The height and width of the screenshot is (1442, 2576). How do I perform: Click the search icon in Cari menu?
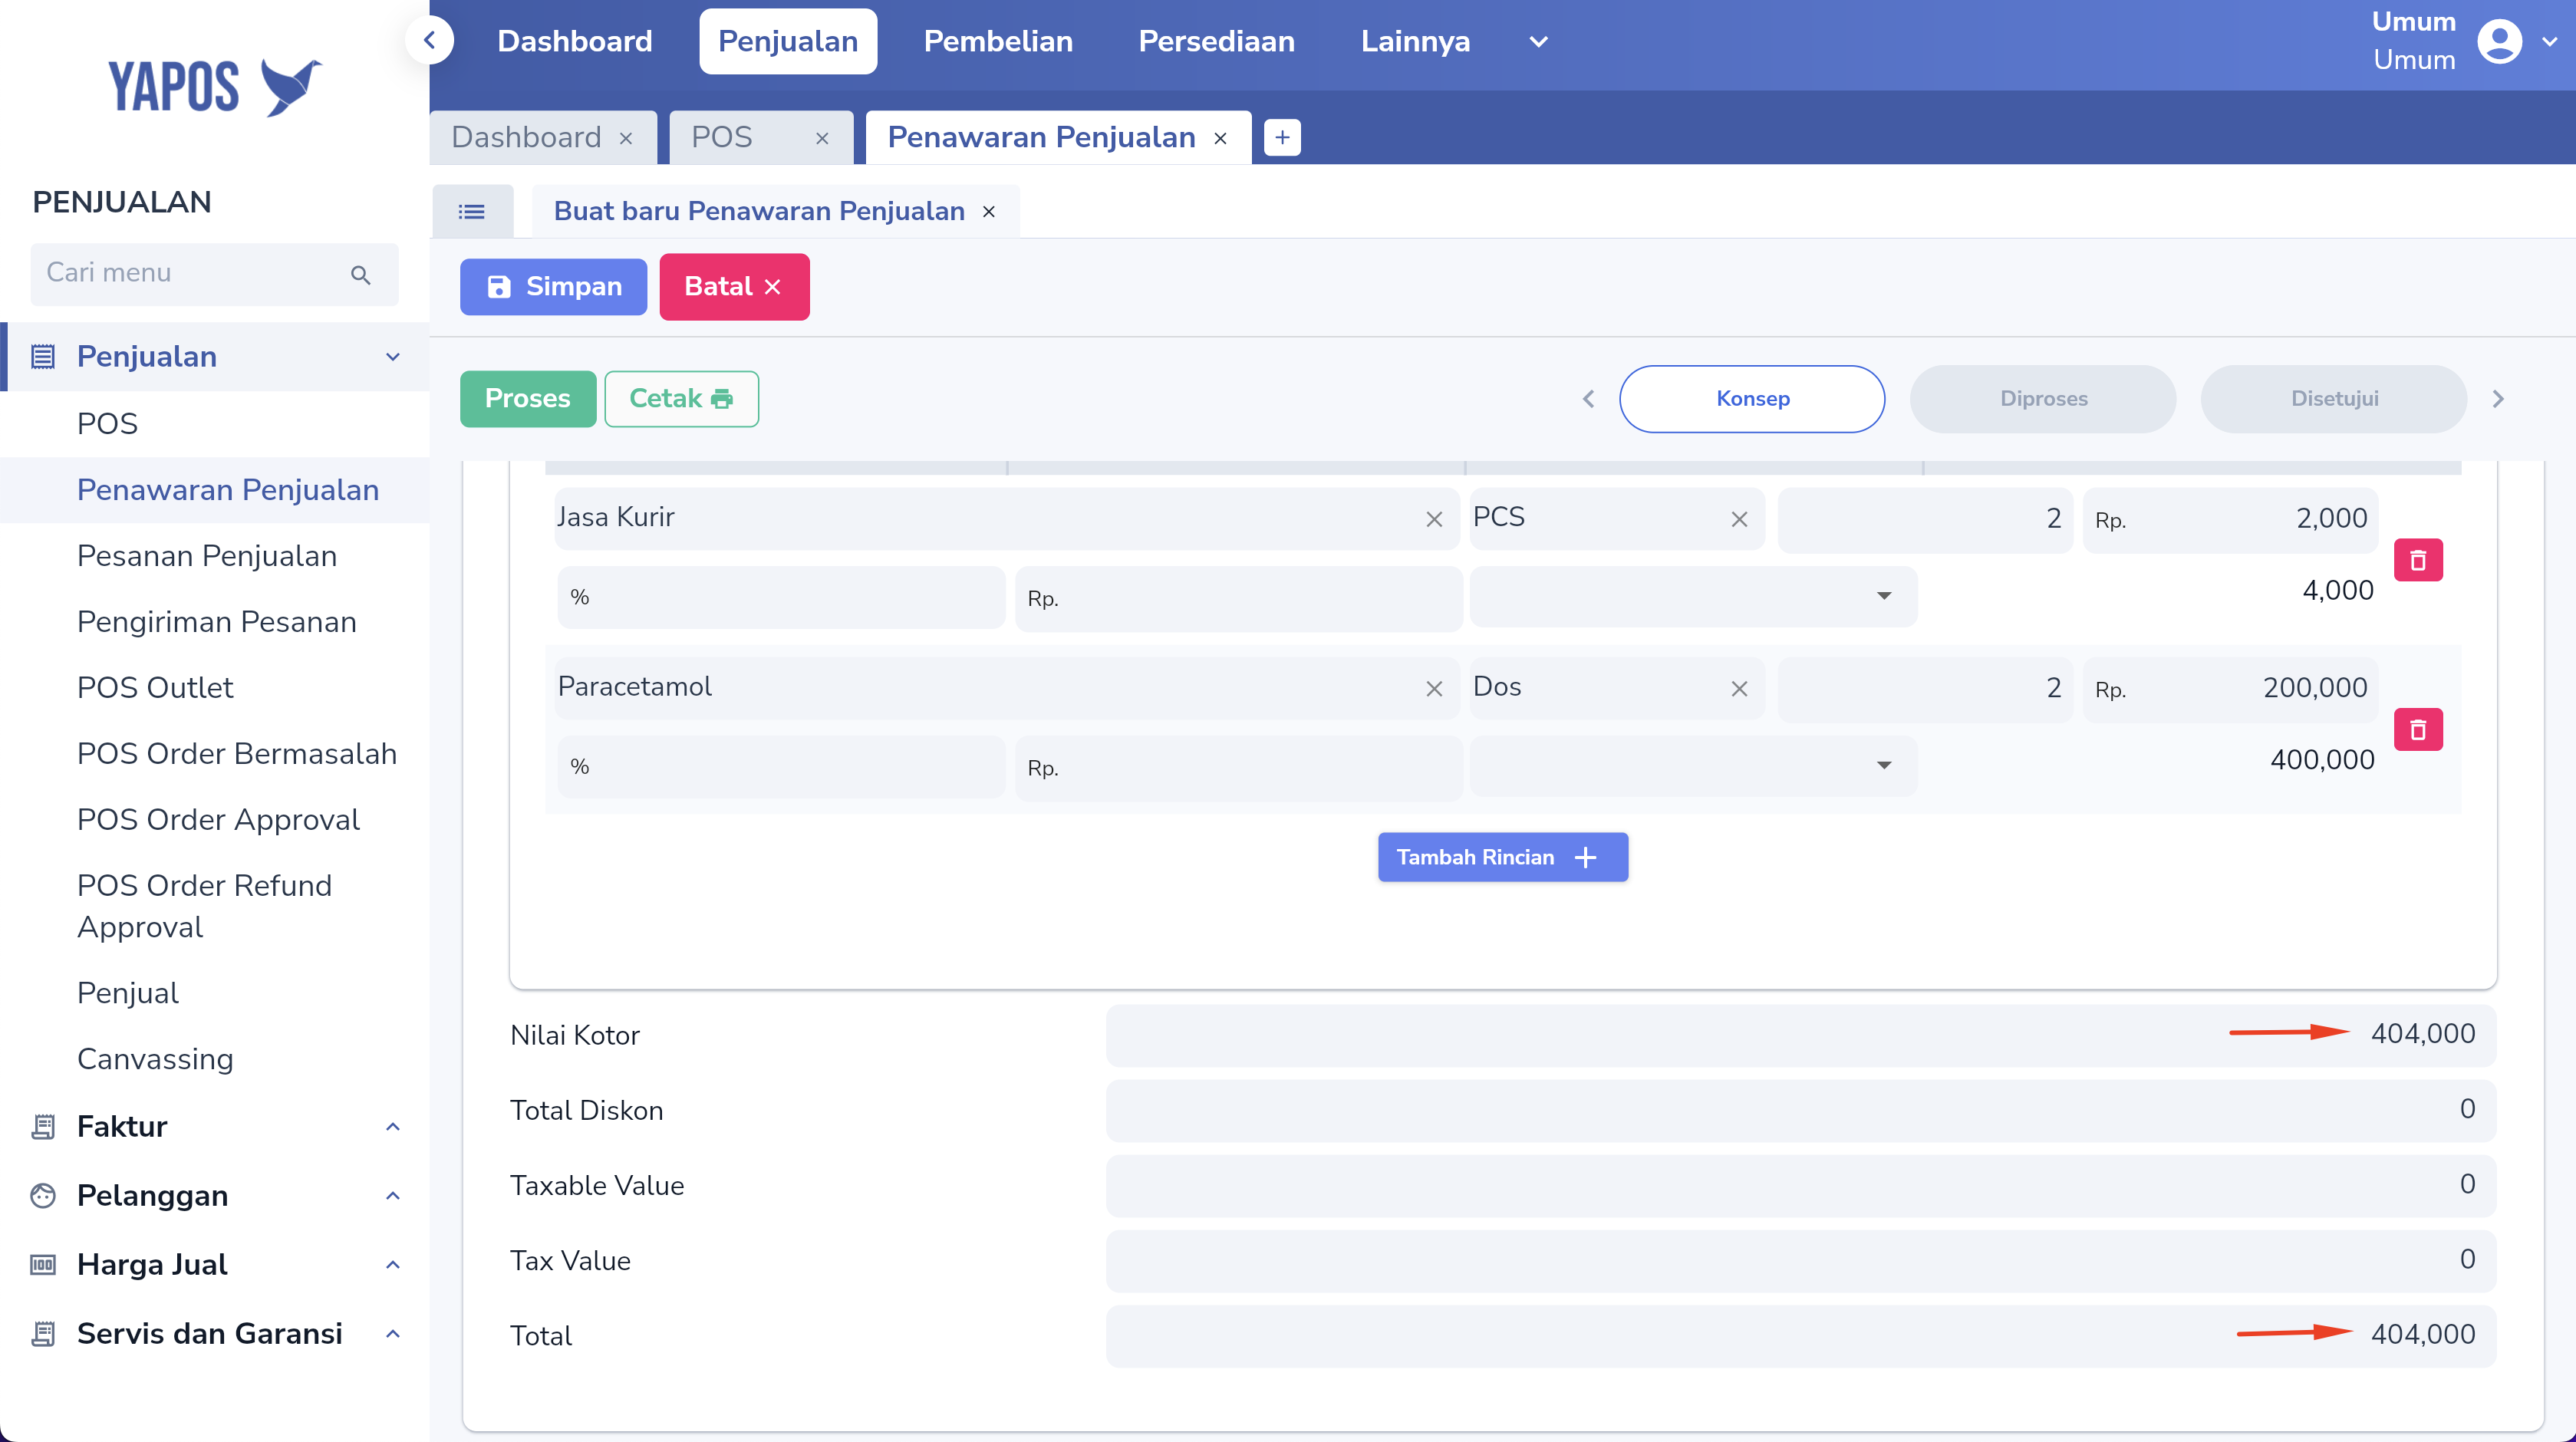[361, 274]
